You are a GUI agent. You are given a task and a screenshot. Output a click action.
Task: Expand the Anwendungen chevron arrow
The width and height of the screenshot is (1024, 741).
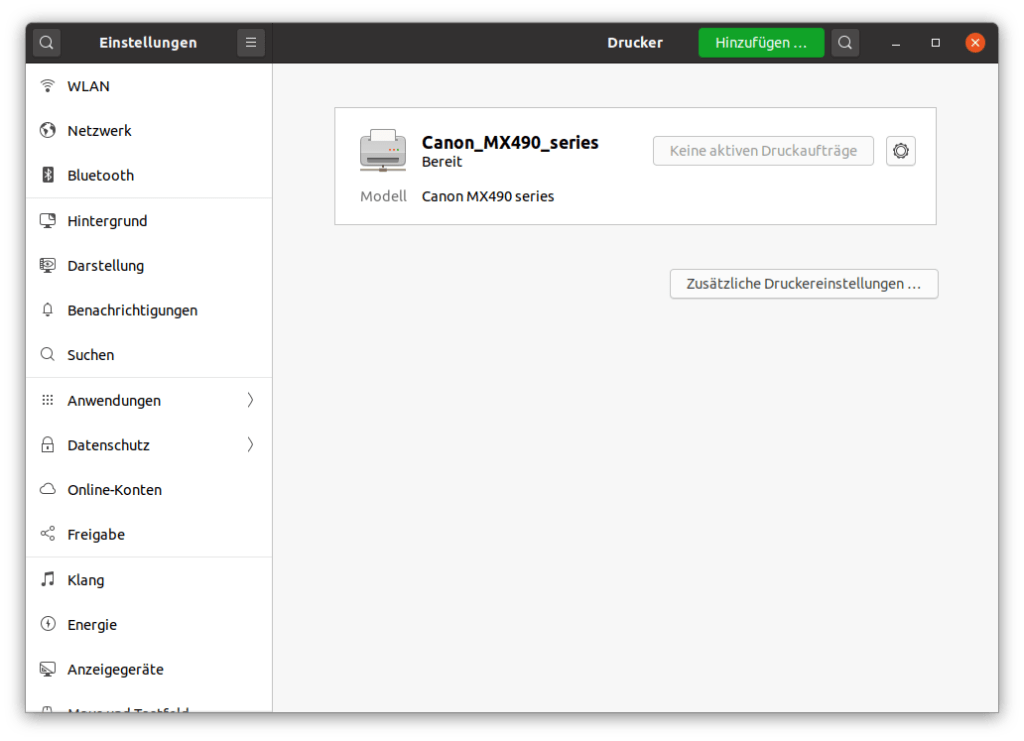[250, 400]
